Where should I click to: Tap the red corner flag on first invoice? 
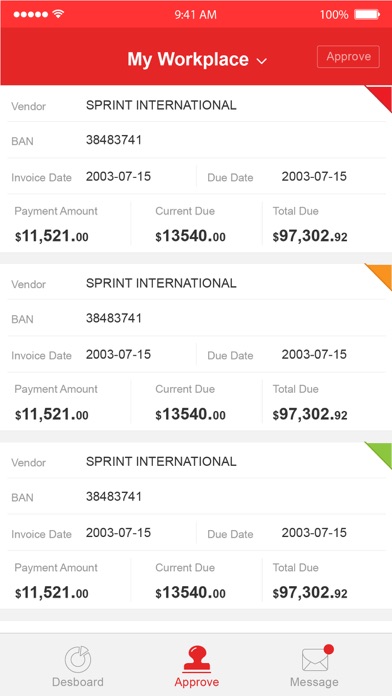click(379, 99)
